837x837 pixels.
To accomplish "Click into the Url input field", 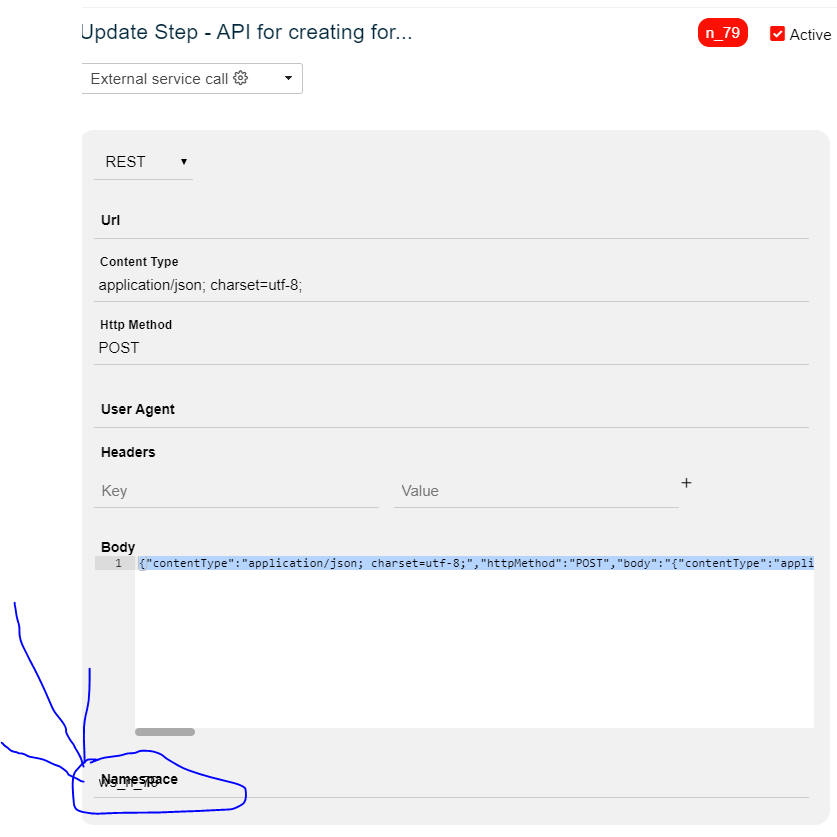I will (x=452, y=220).
